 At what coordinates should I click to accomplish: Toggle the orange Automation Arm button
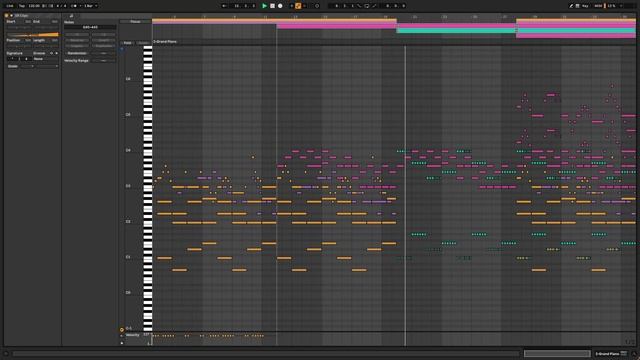click(298, 6)
